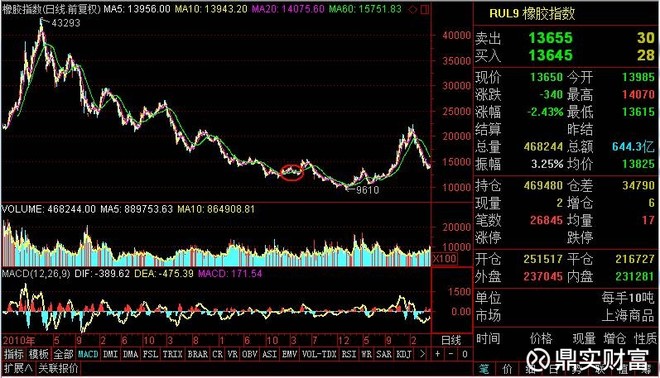Select the MACD indicator tab
Screen dimensions: 660x378
(88, 354)
